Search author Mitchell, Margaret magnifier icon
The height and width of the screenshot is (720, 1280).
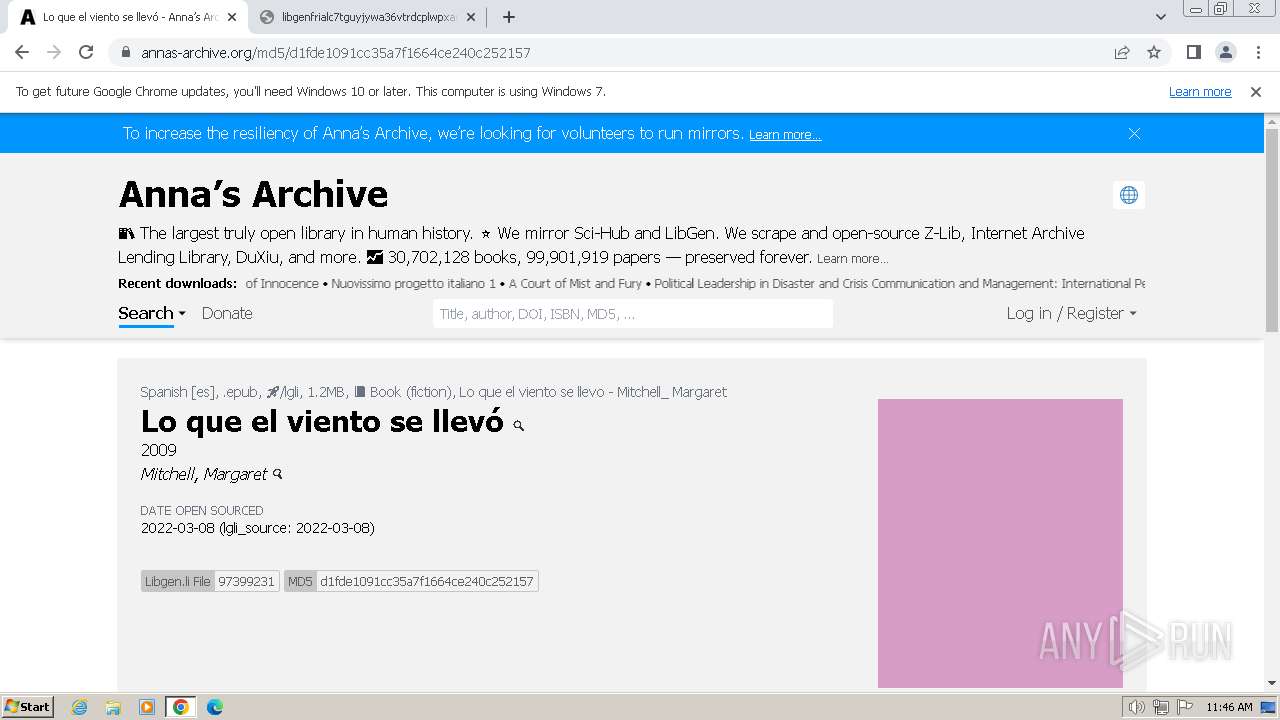coord(278,474)
